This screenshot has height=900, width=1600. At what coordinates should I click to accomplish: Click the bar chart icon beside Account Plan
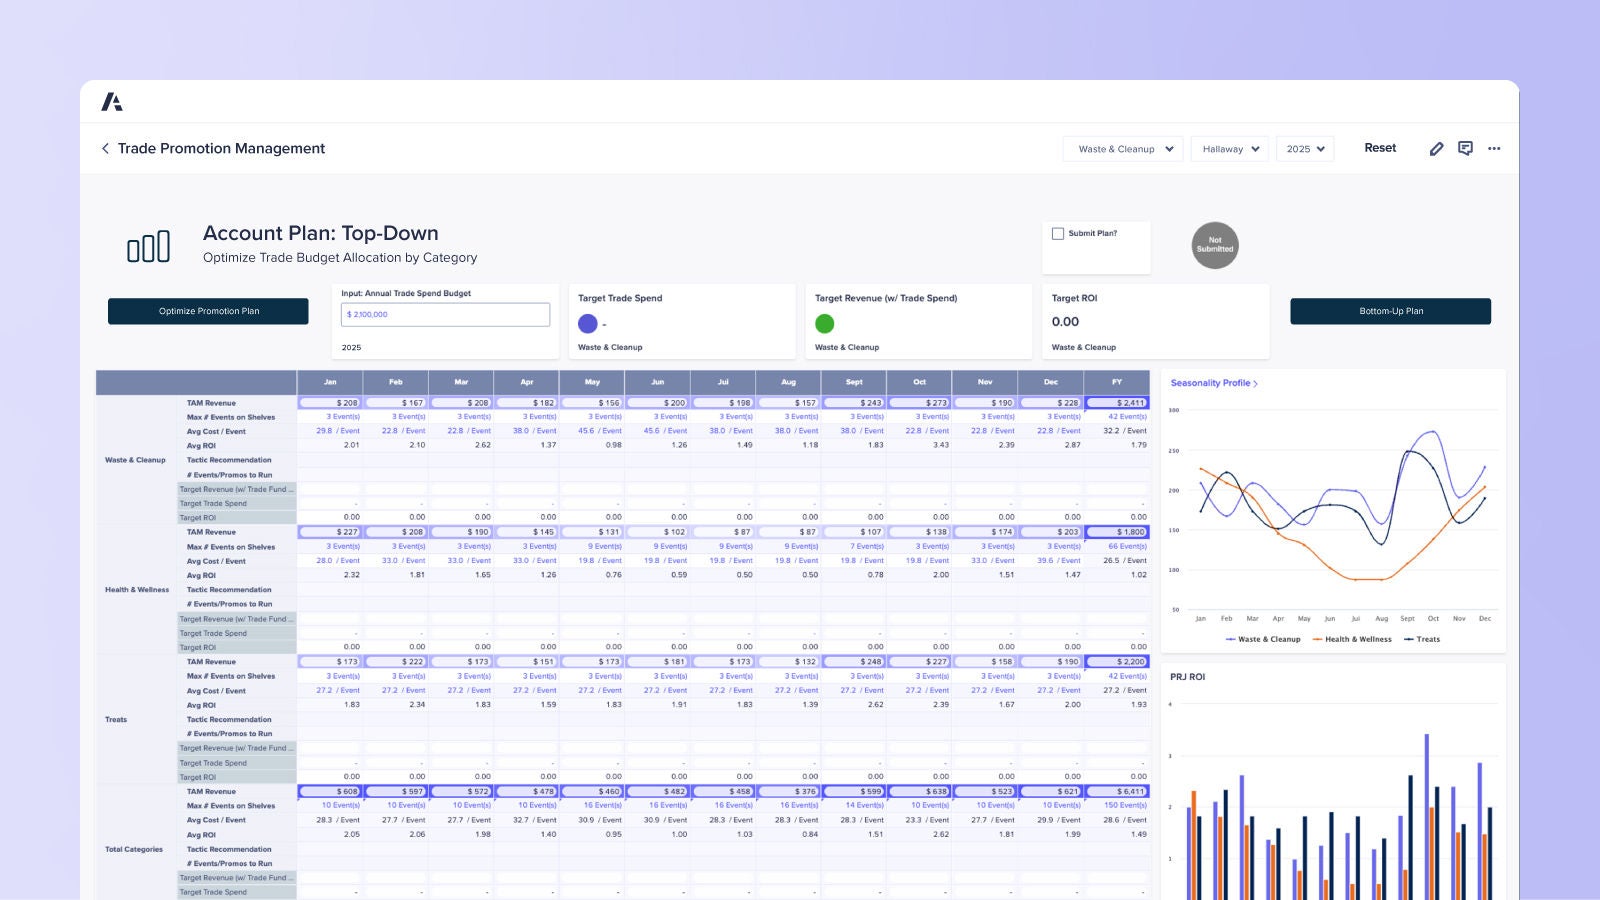pyautogui.click(x=147, y=245)
